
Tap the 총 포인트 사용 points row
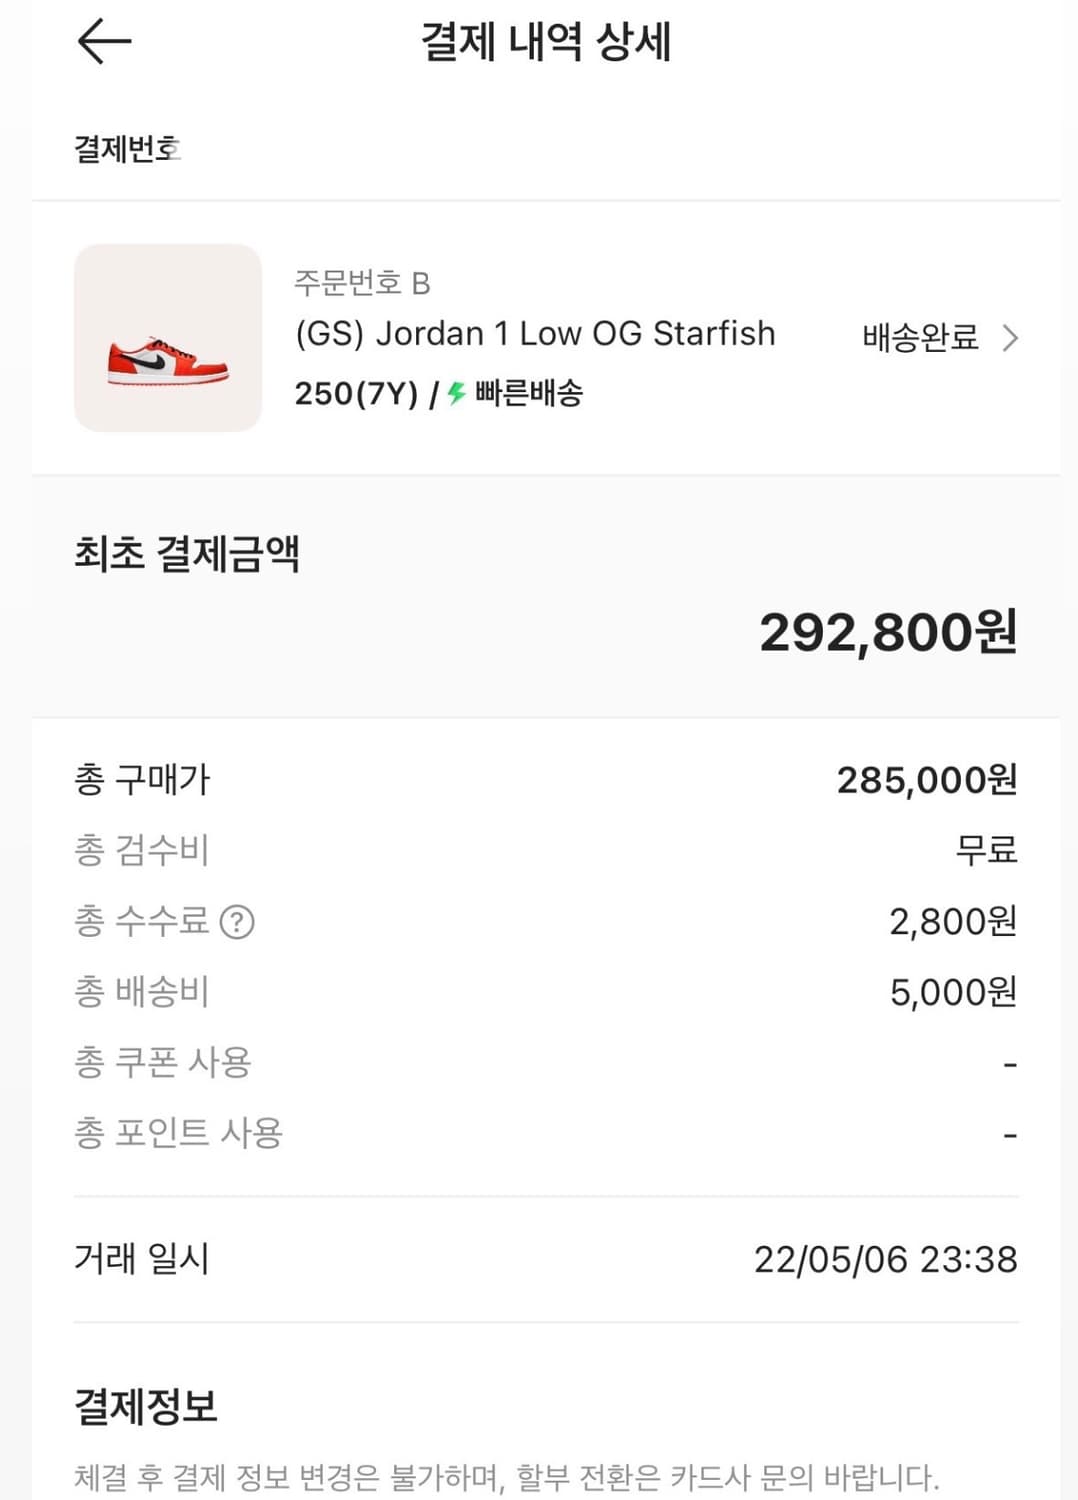(179, 1133)
